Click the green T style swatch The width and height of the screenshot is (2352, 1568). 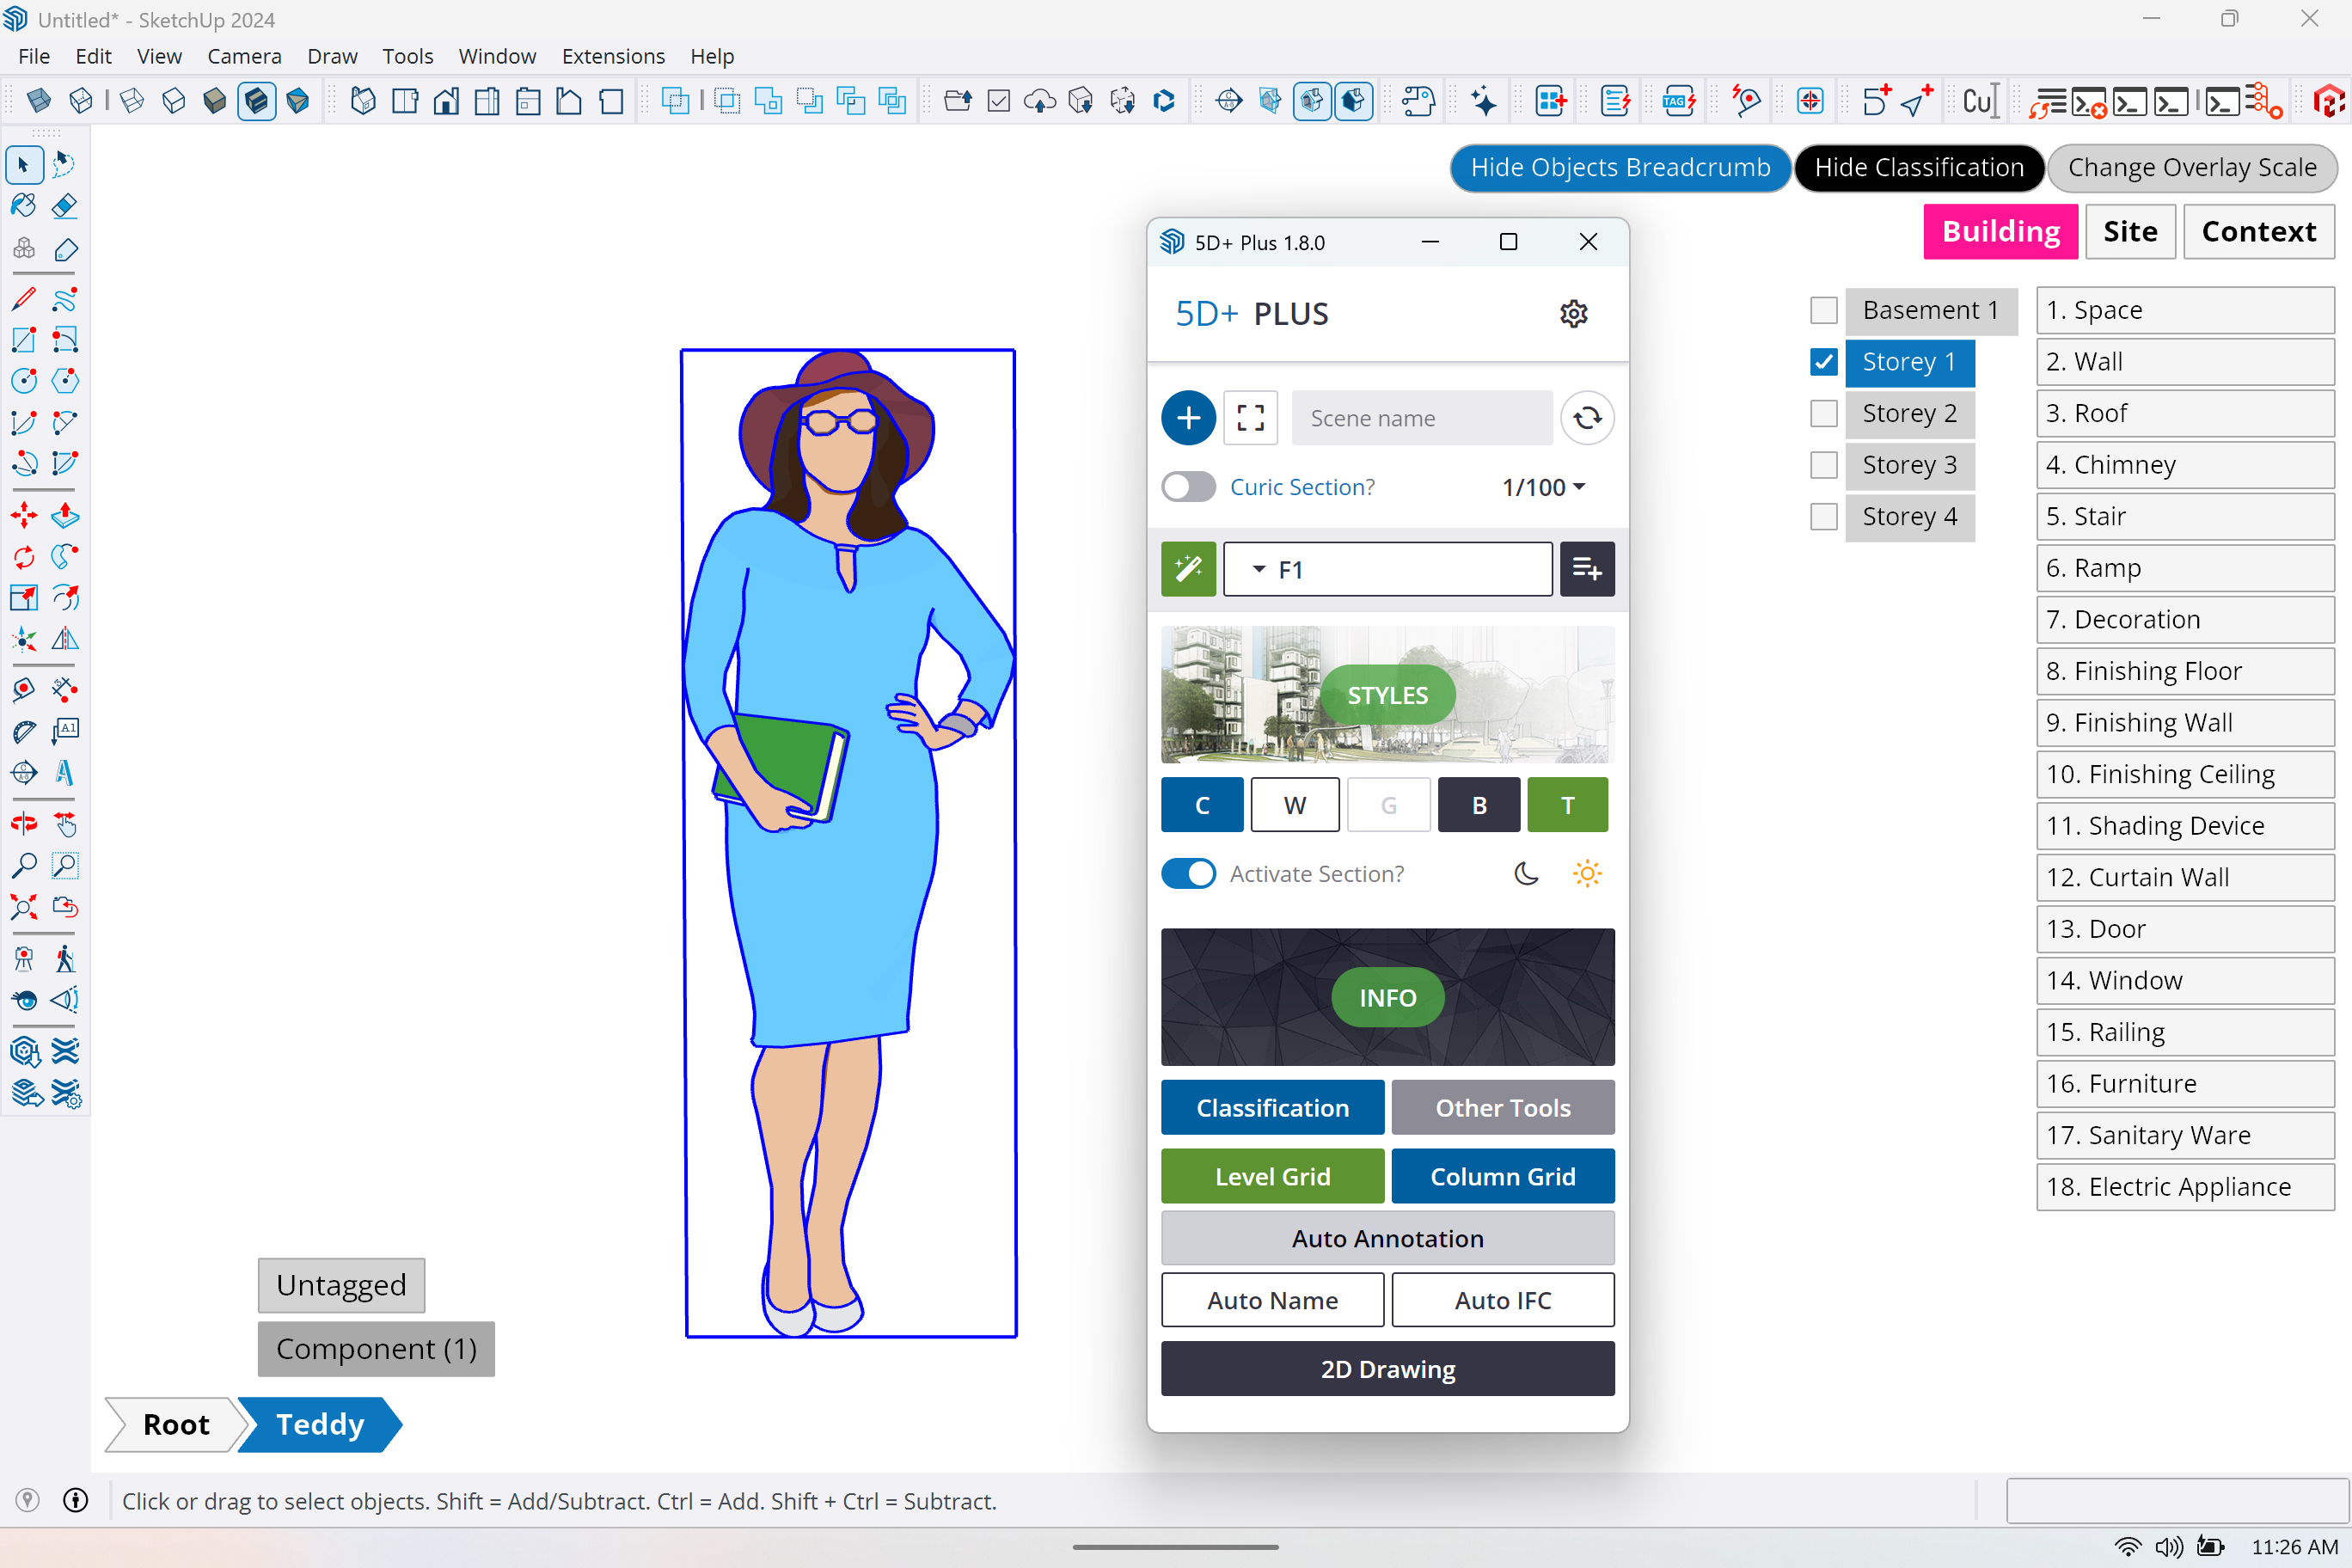point(1567,805)
